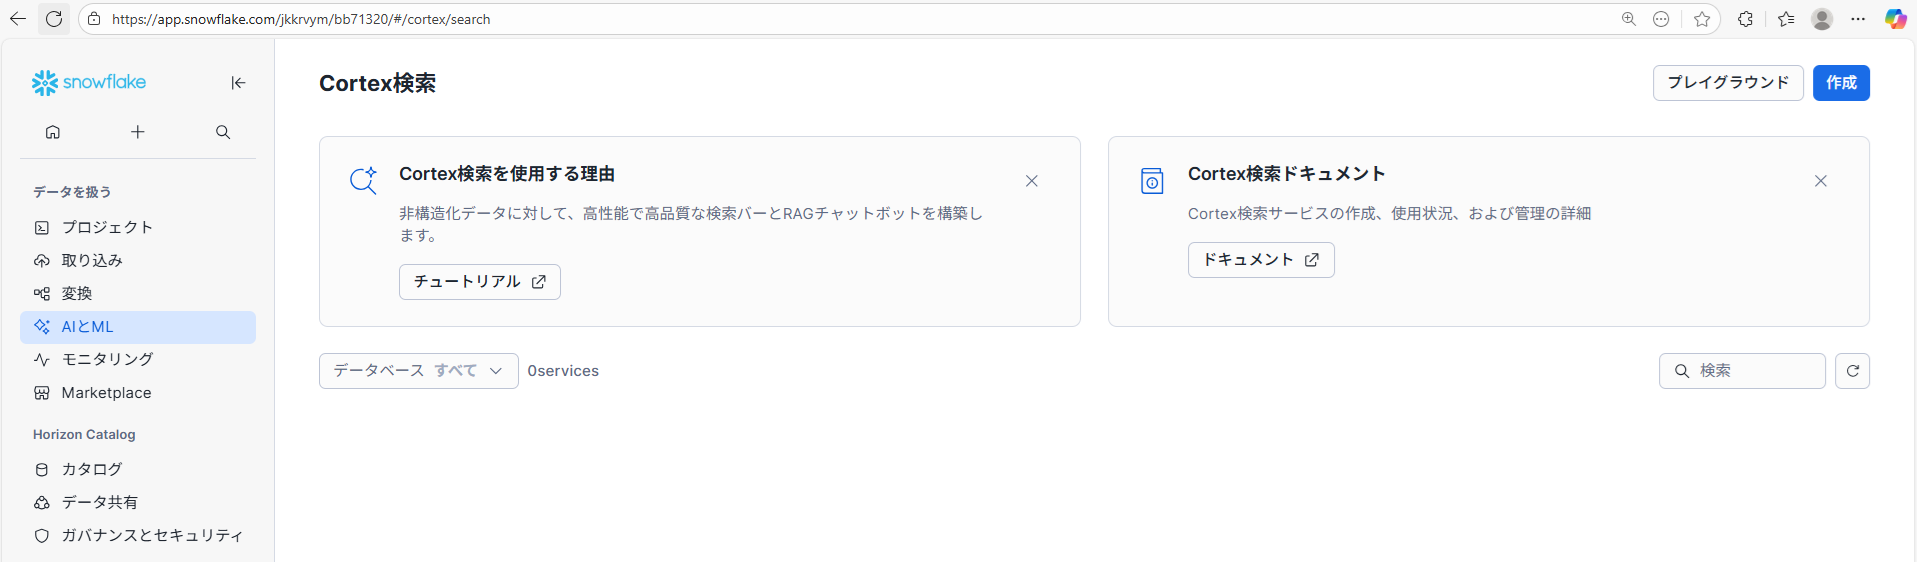Open モニタリング in the sidebar
1917x562 pixels.
[x=138, y=359]
